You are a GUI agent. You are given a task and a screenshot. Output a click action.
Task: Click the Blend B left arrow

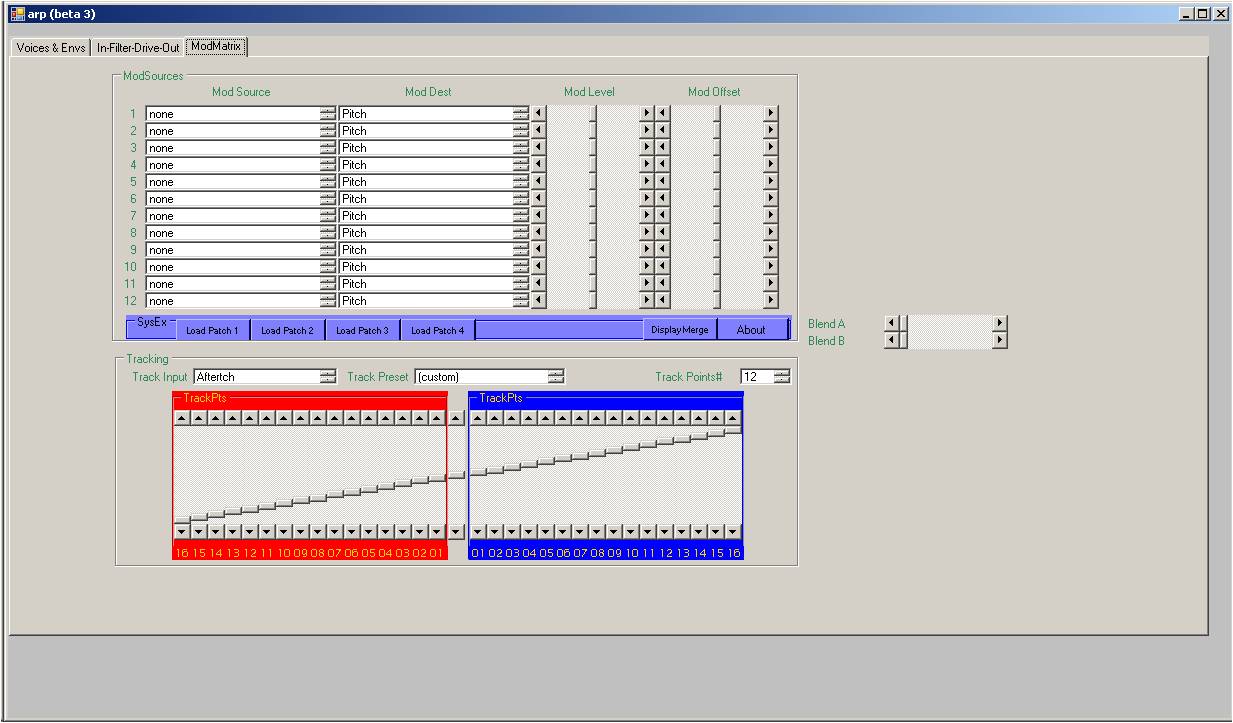pos(891,340)
